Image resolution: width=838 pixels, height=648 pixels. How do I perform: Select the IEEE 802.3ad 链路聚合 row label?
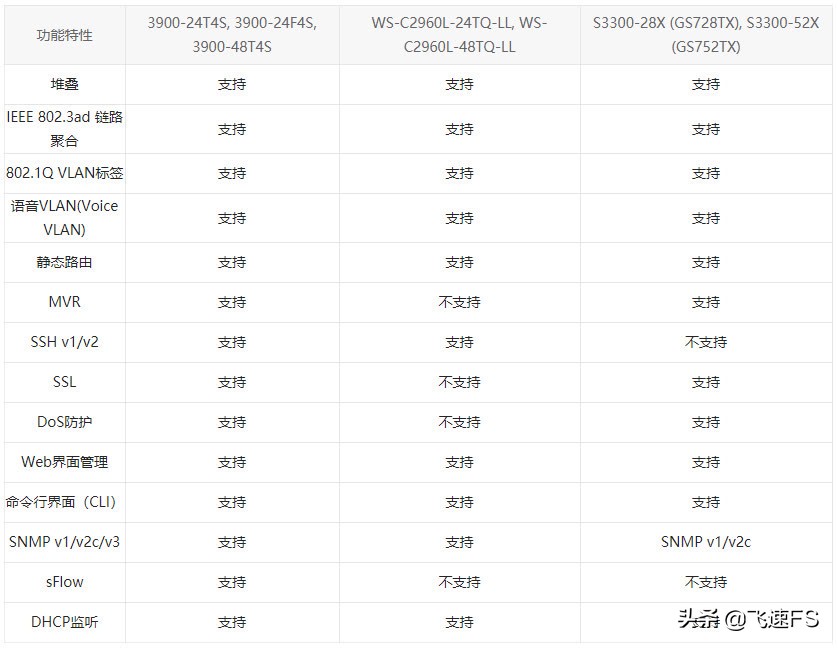coord(64,129)
